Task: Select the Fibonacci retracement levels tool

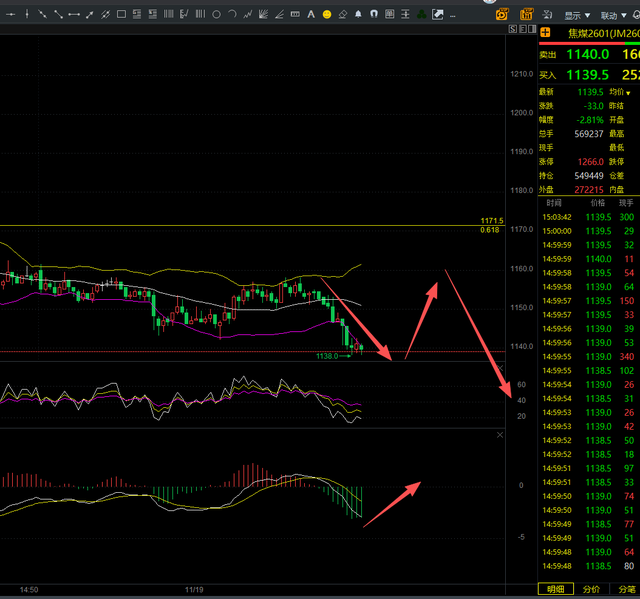Action: pyautogui.click(x=137, y=15)
